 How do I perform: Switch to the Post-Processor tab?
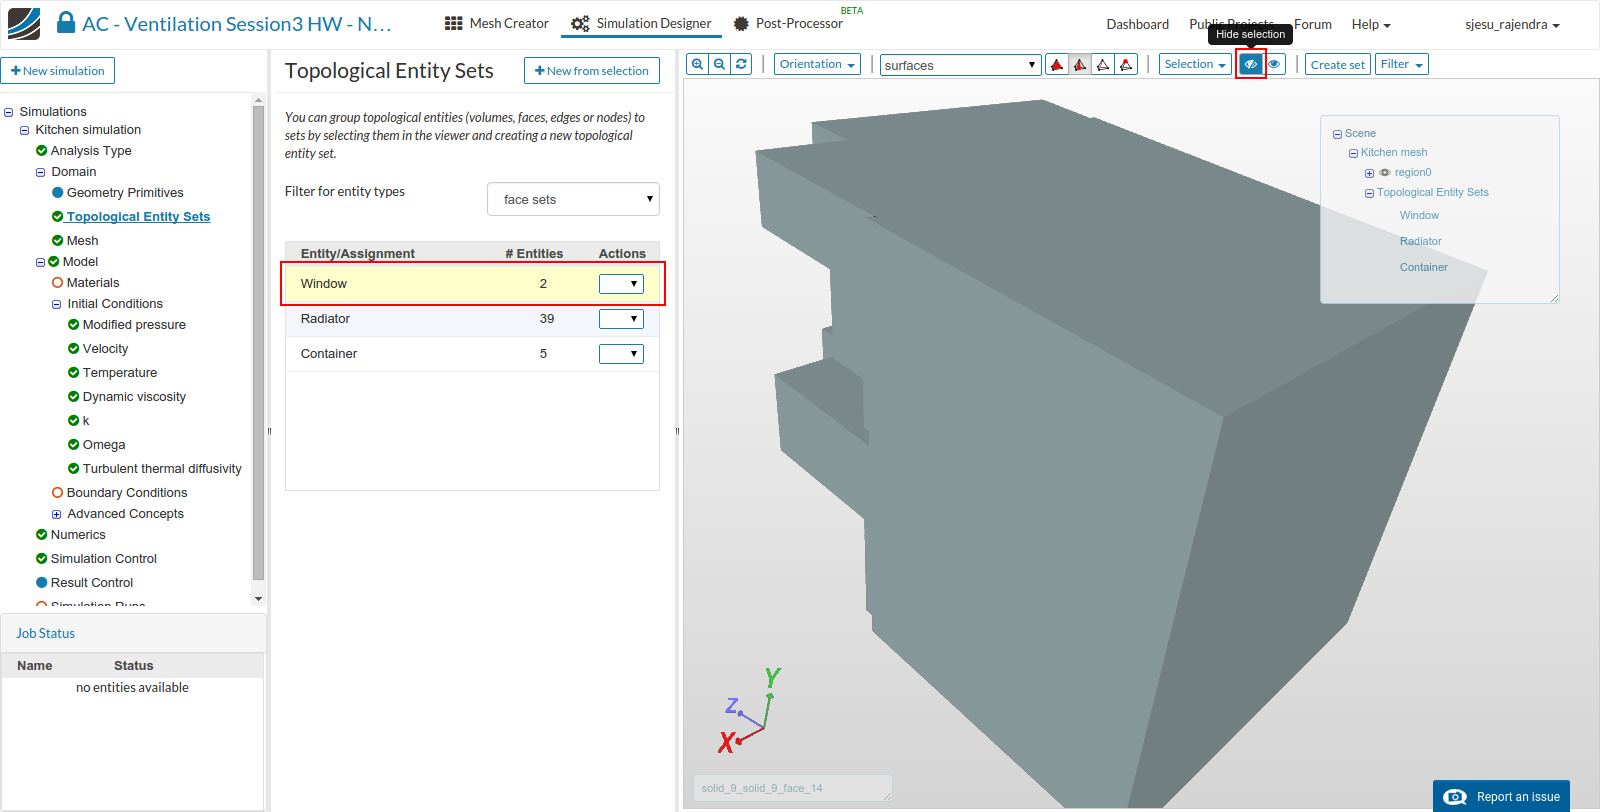tap(788, 23)
